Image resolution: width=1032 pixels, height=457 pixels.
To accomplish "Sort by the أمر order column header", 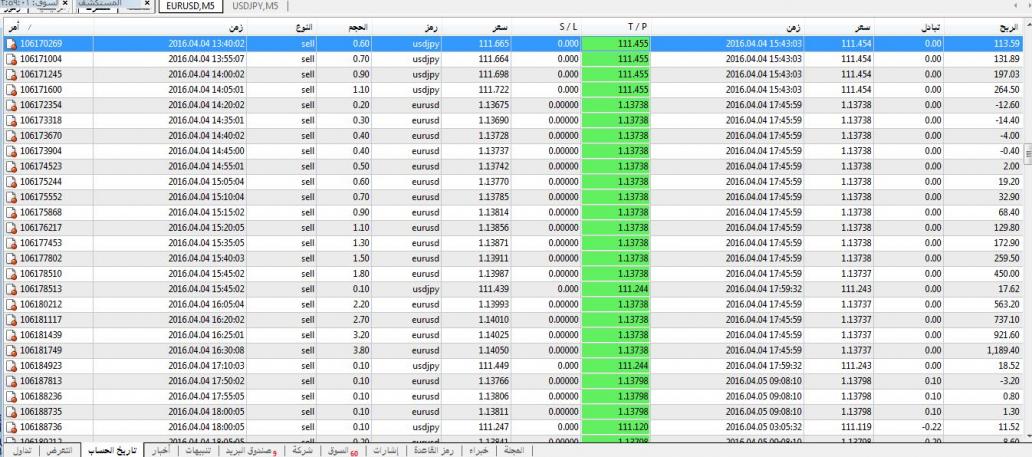I will (x=49, y=28).
